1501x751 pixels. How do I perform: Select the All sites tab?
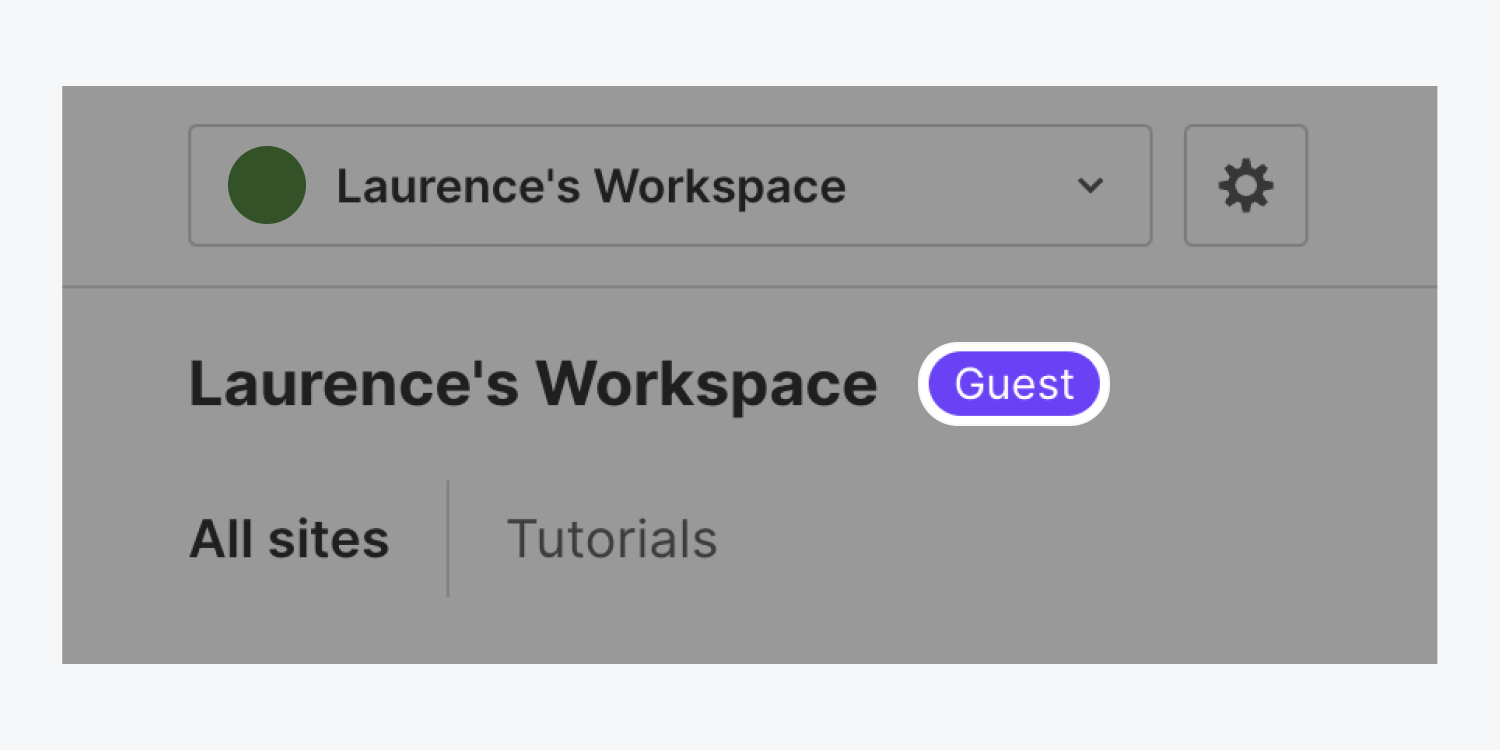(289, 539)
